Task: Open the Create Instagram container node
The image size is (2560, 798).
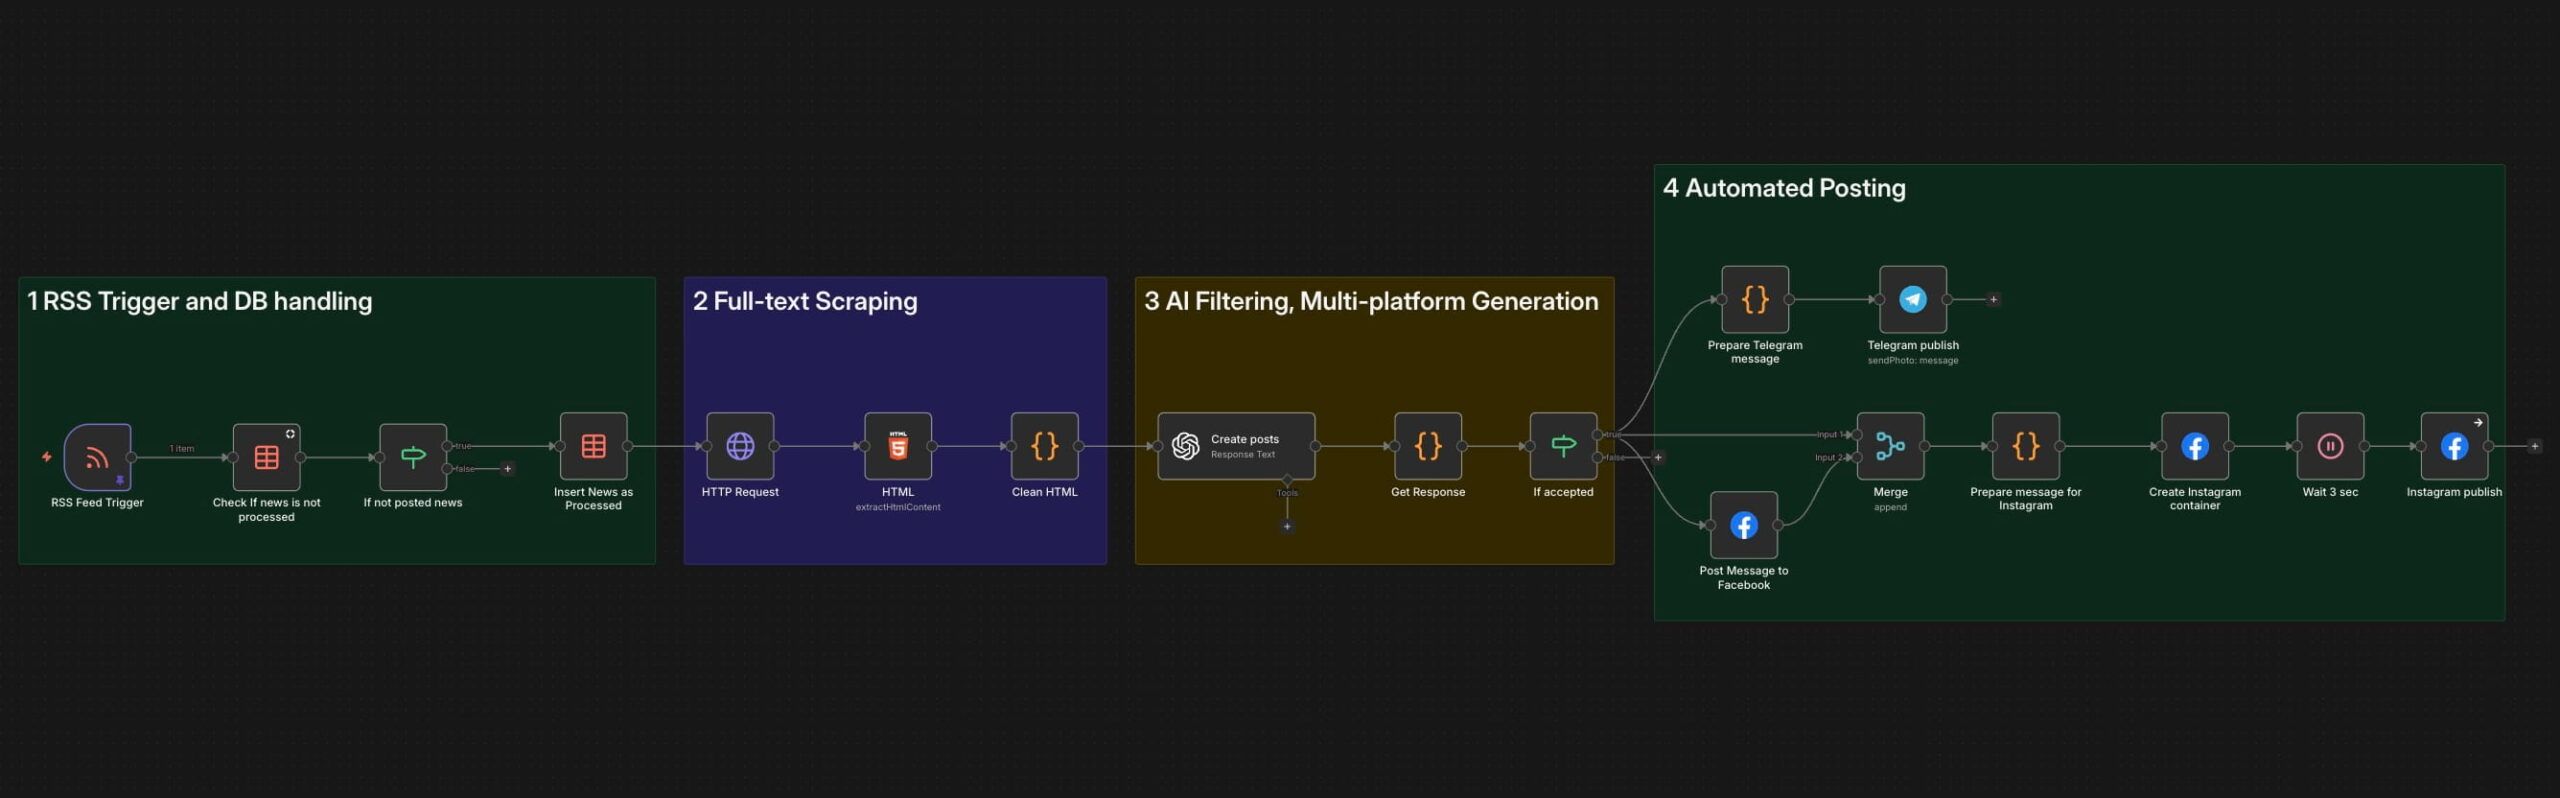Action: [x=2194, y=446]
